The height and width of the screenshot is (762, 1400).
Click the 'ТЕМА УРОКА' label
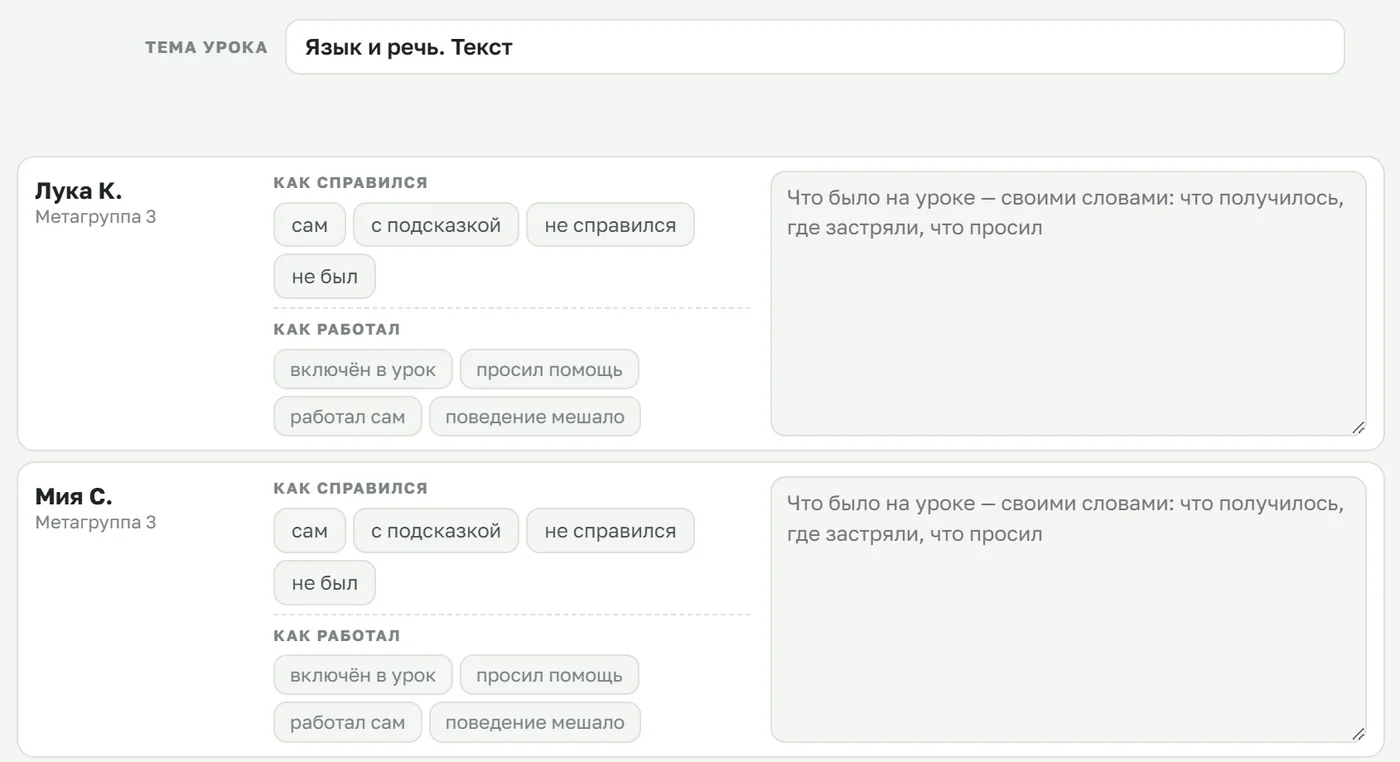coord(206,47)
